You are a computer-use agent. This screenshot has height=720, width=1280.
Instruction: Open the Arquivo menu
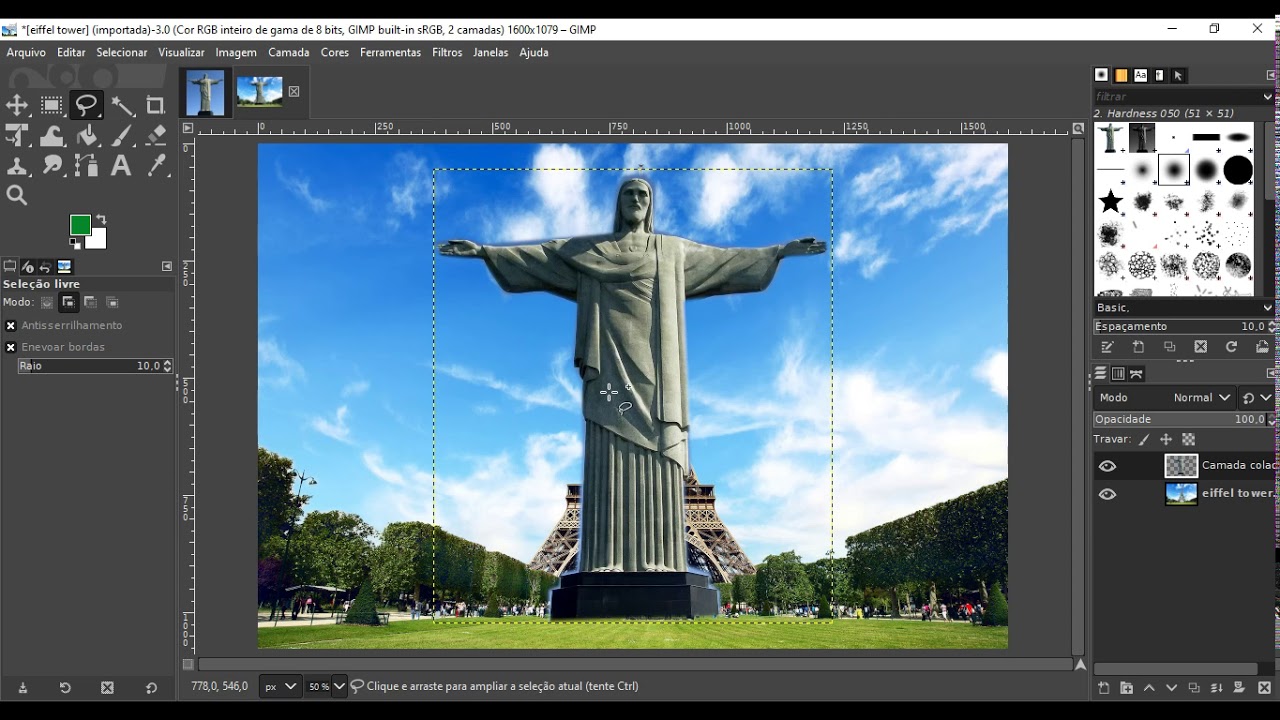click(x=26, y=52)
